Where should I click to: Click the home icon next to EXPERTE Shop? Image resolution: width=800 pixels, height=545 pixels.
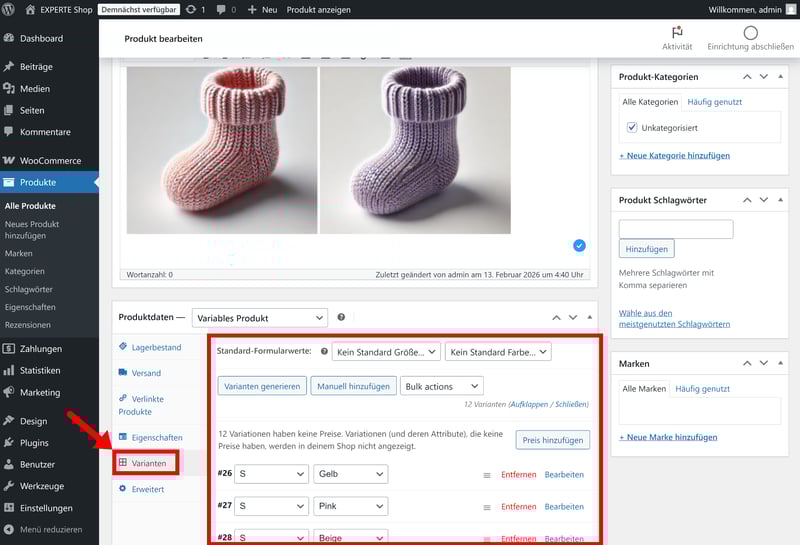point(30,9)
